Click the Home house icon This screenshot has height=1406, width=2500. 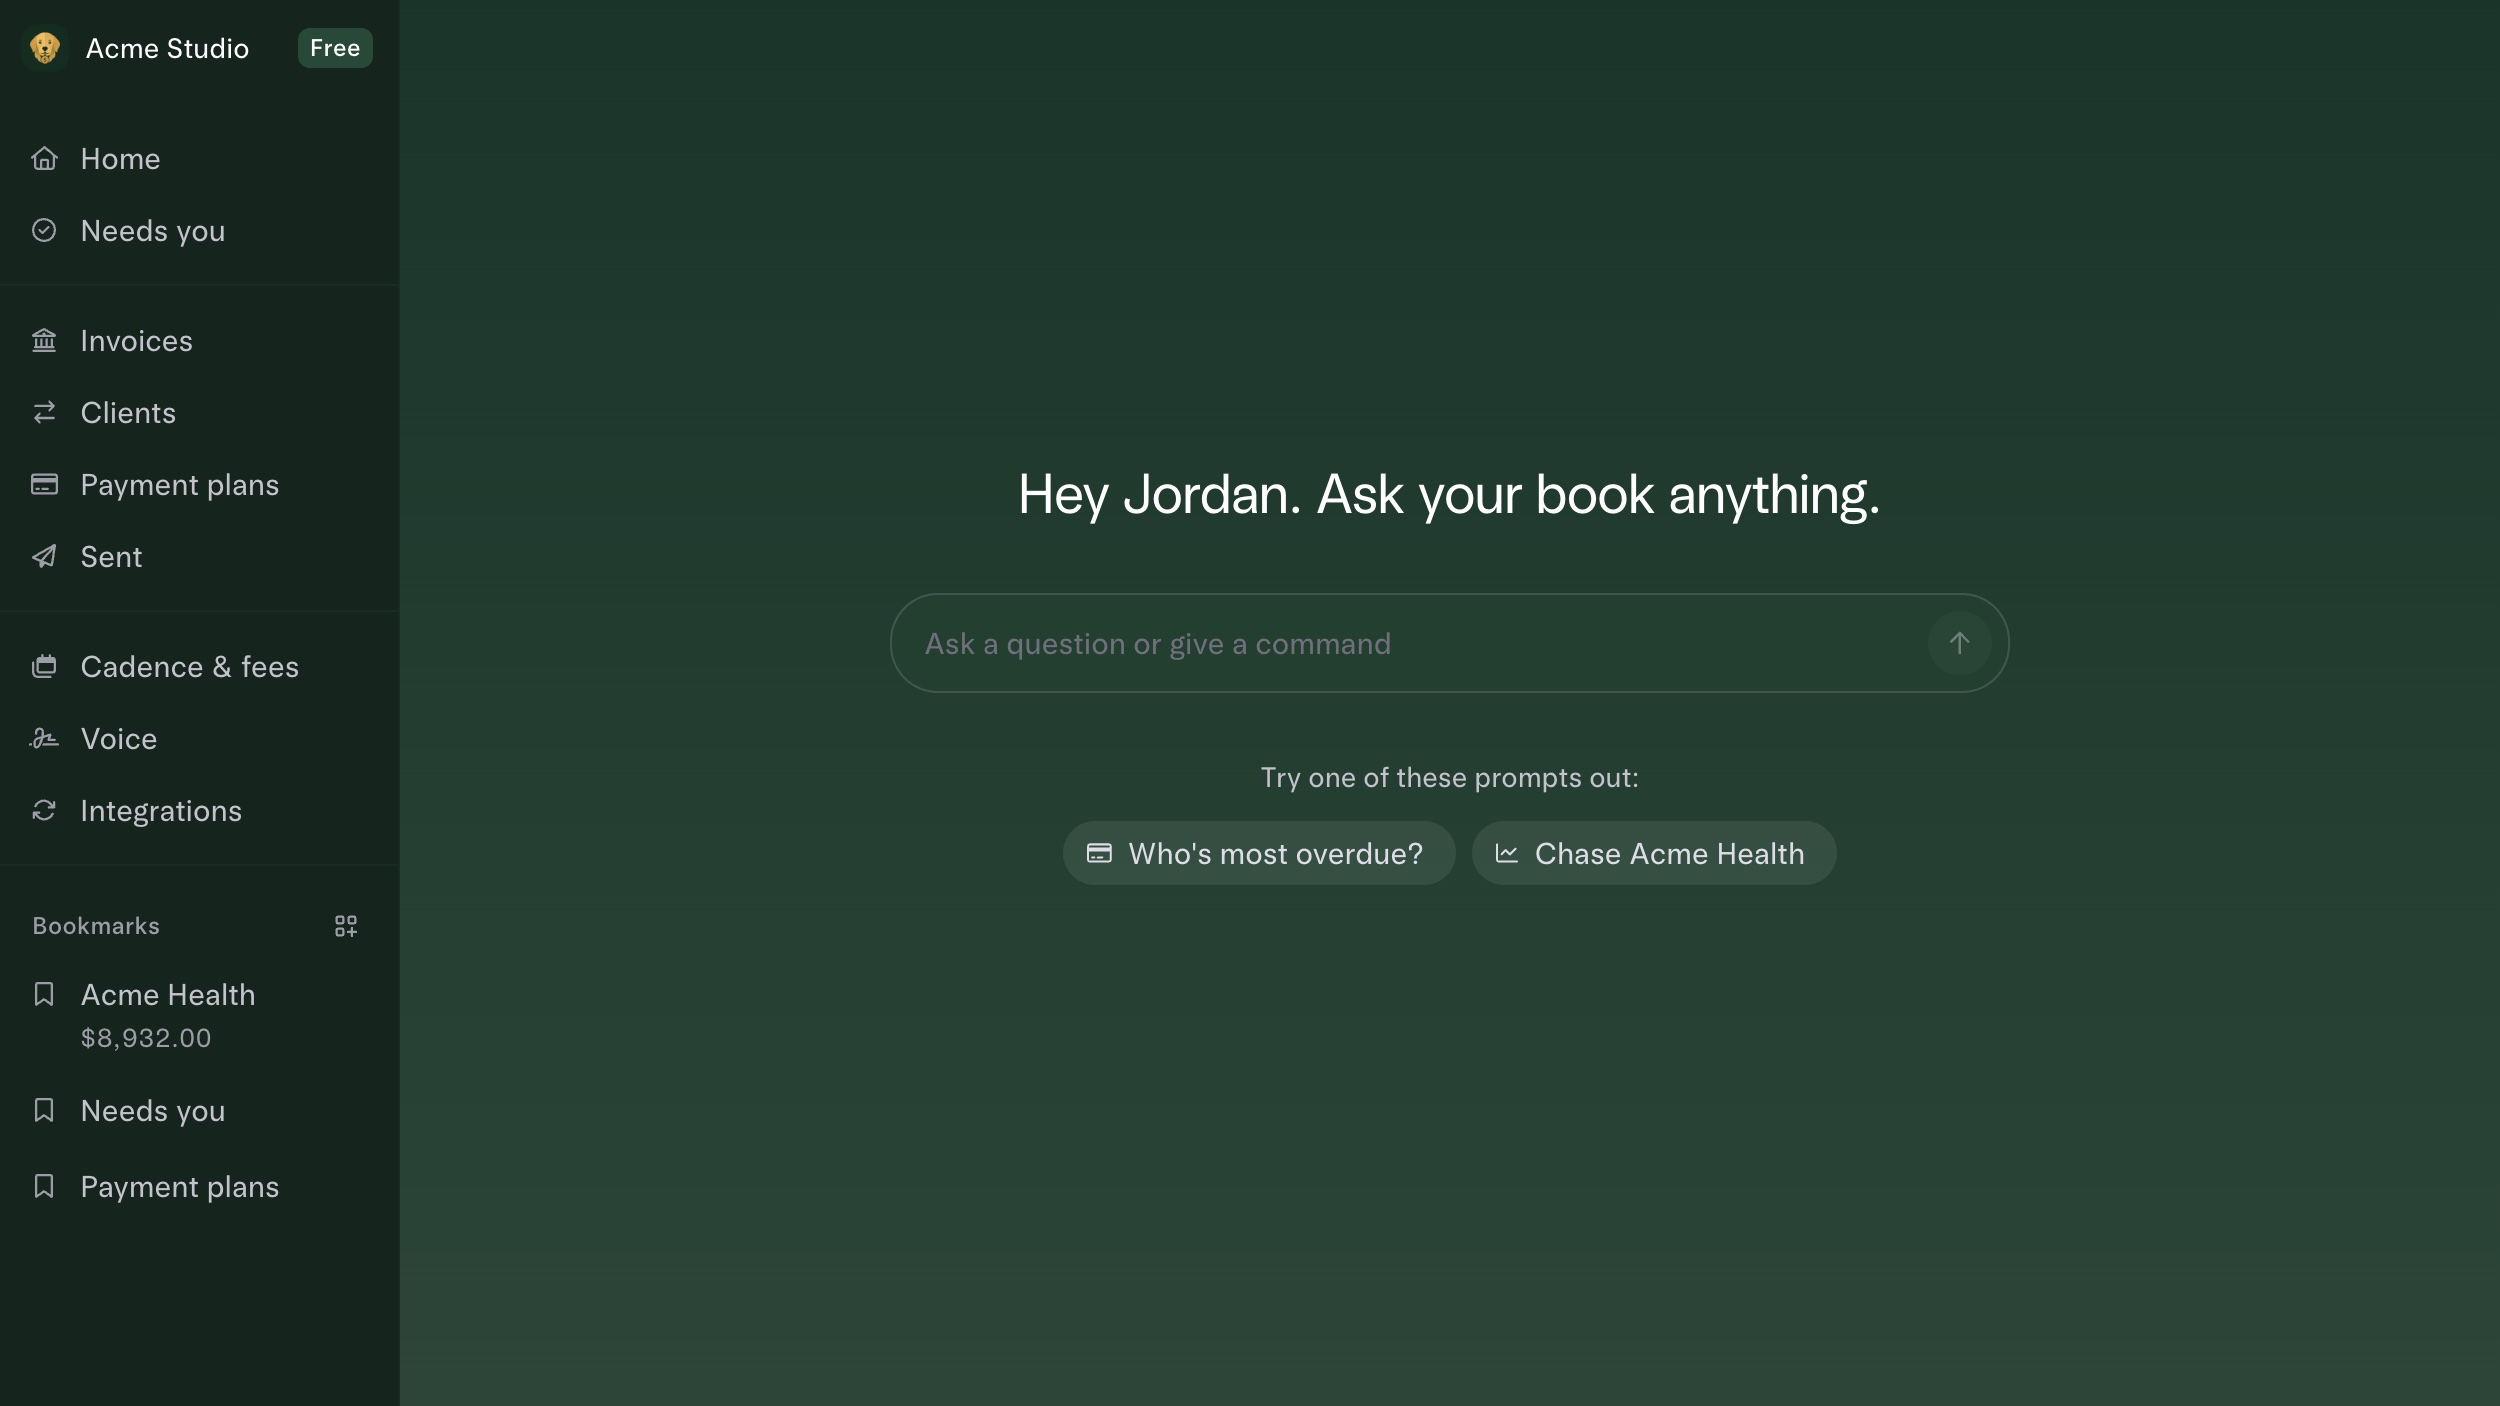click(44, 159)
